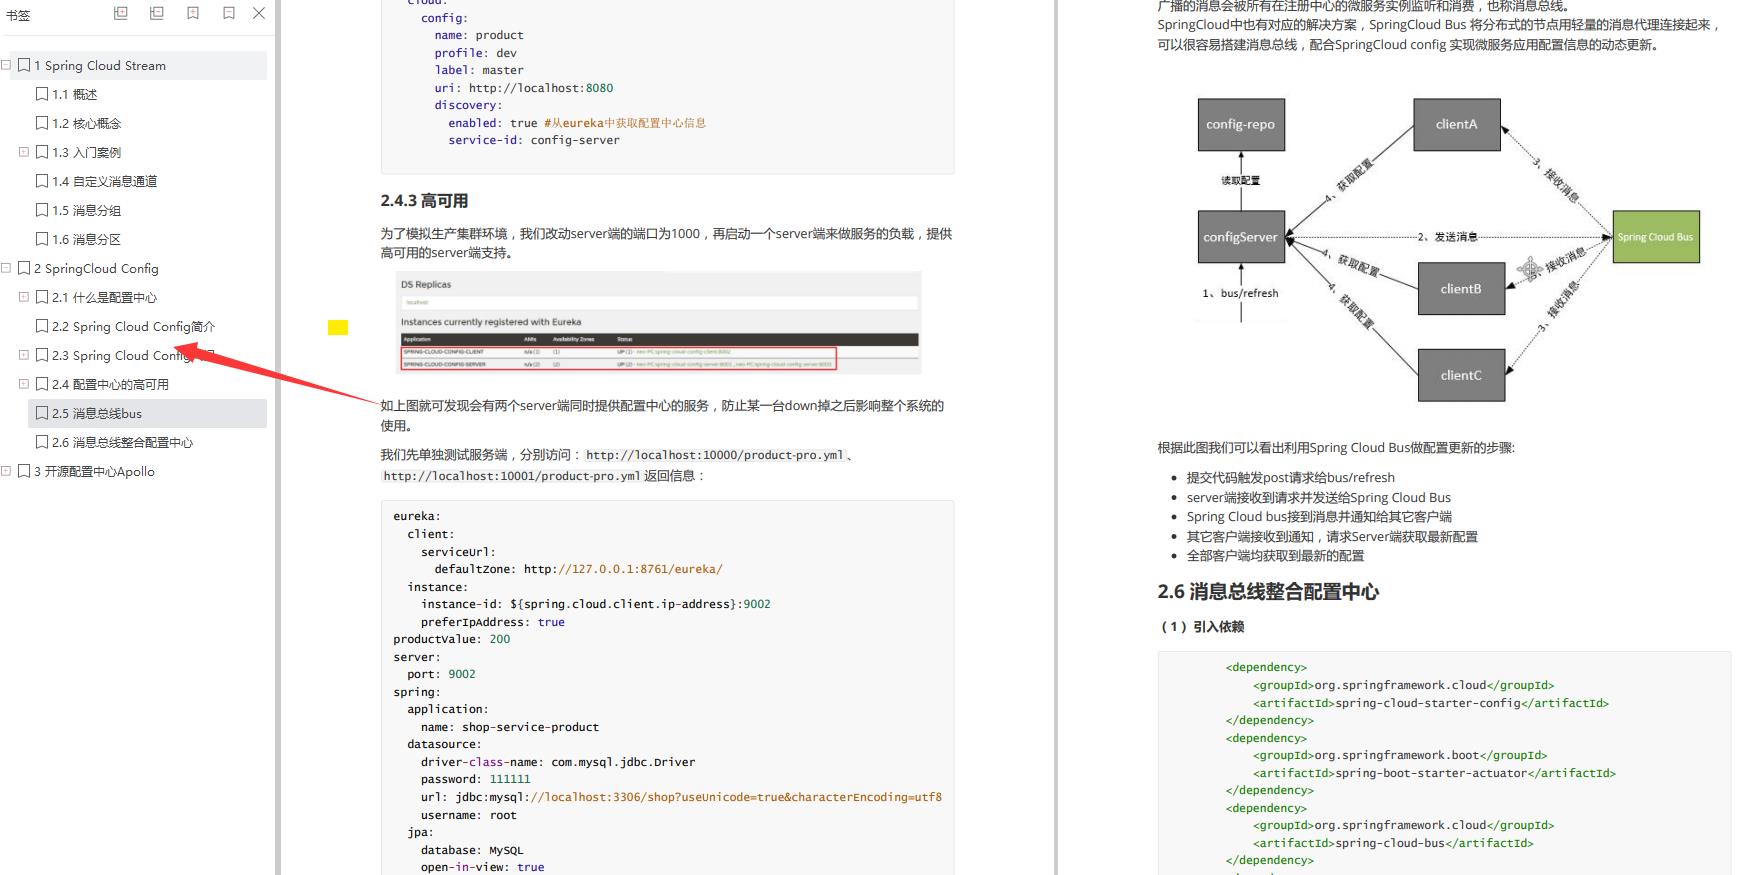Image resolution: width=1756 pixels, height=875 pixels.
Task: Click the artifactId 'spring-cloud-starter-config' line
Action: pyautogui.click(x=1431, y=703)
